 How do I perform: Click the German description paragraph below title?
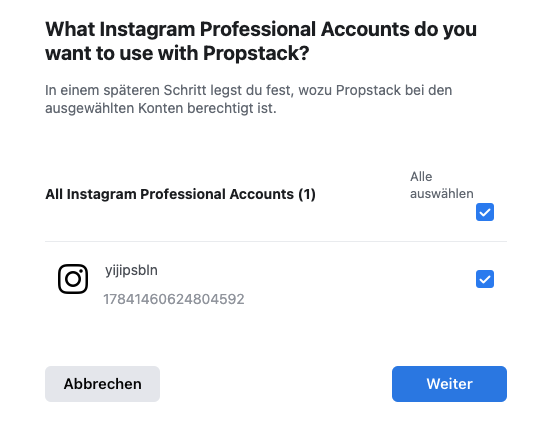[x=249, y=99]
